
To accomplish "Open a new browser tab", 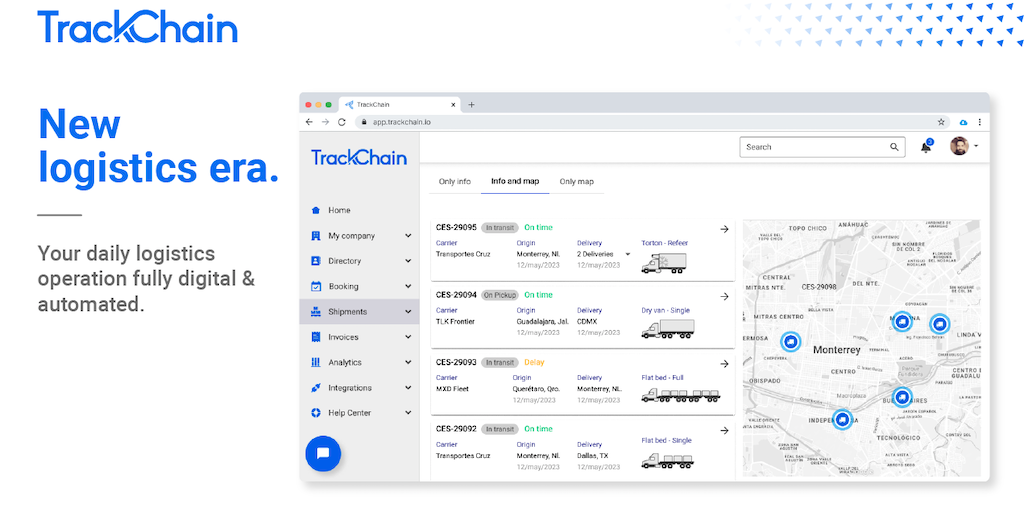I will coord(472,104).
